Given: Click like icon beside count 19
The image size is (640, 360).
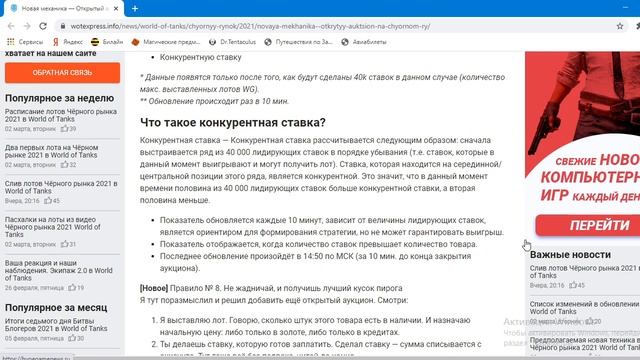Looking at the screenshot, I should 72,287.
